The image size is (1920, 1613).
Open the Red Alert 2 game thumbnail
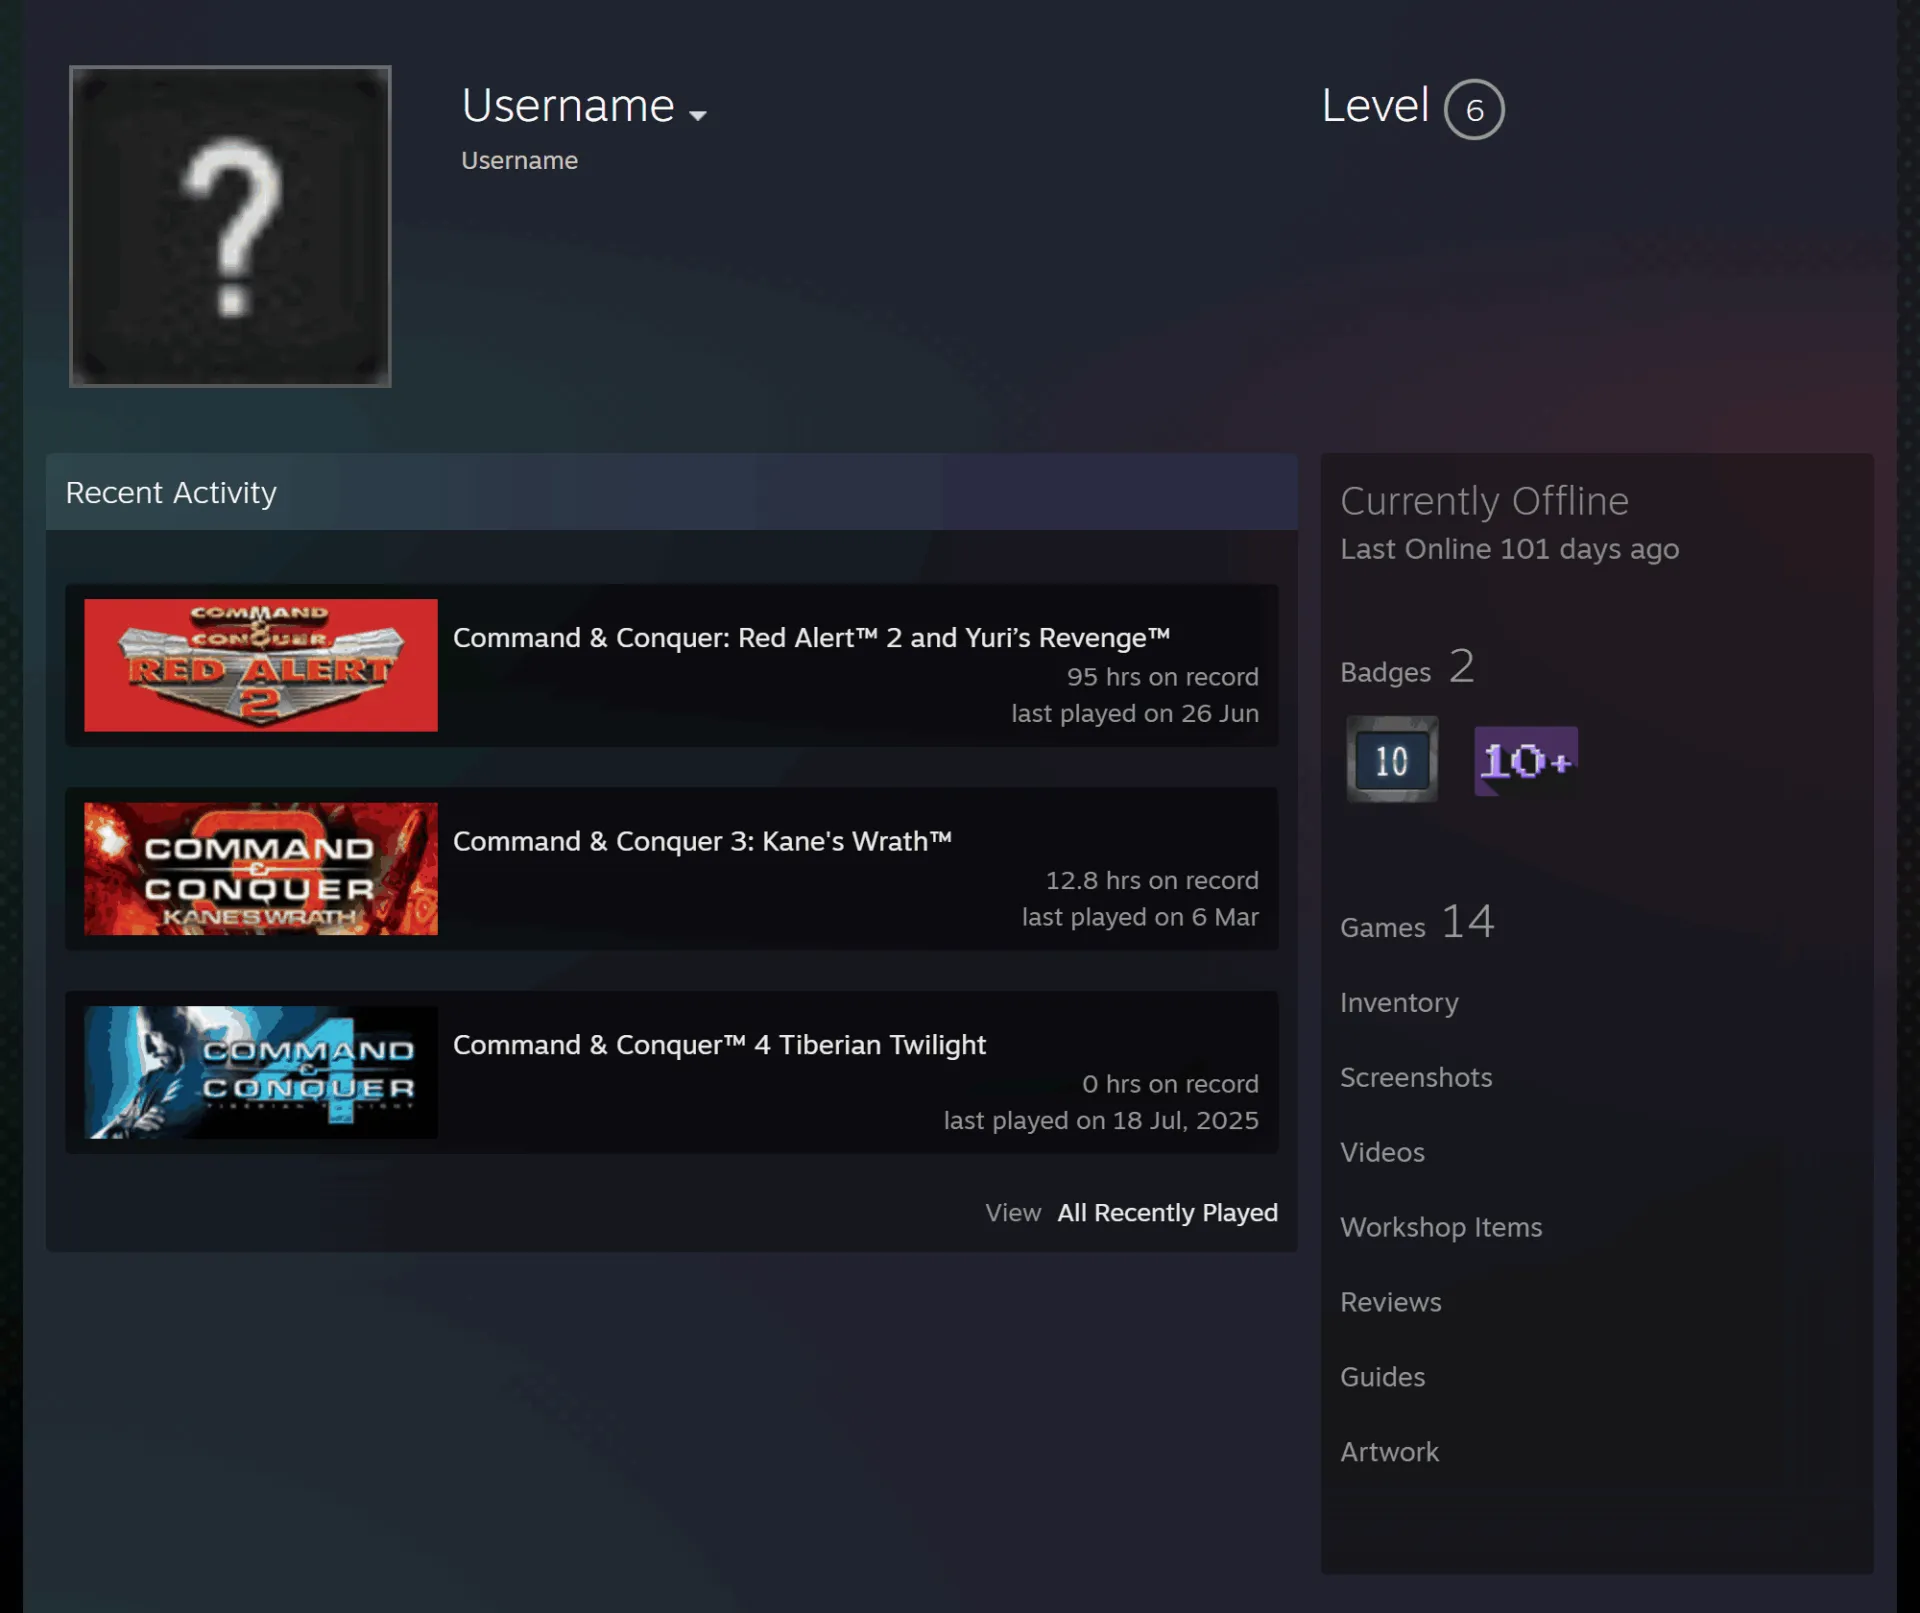click(261, 665)
